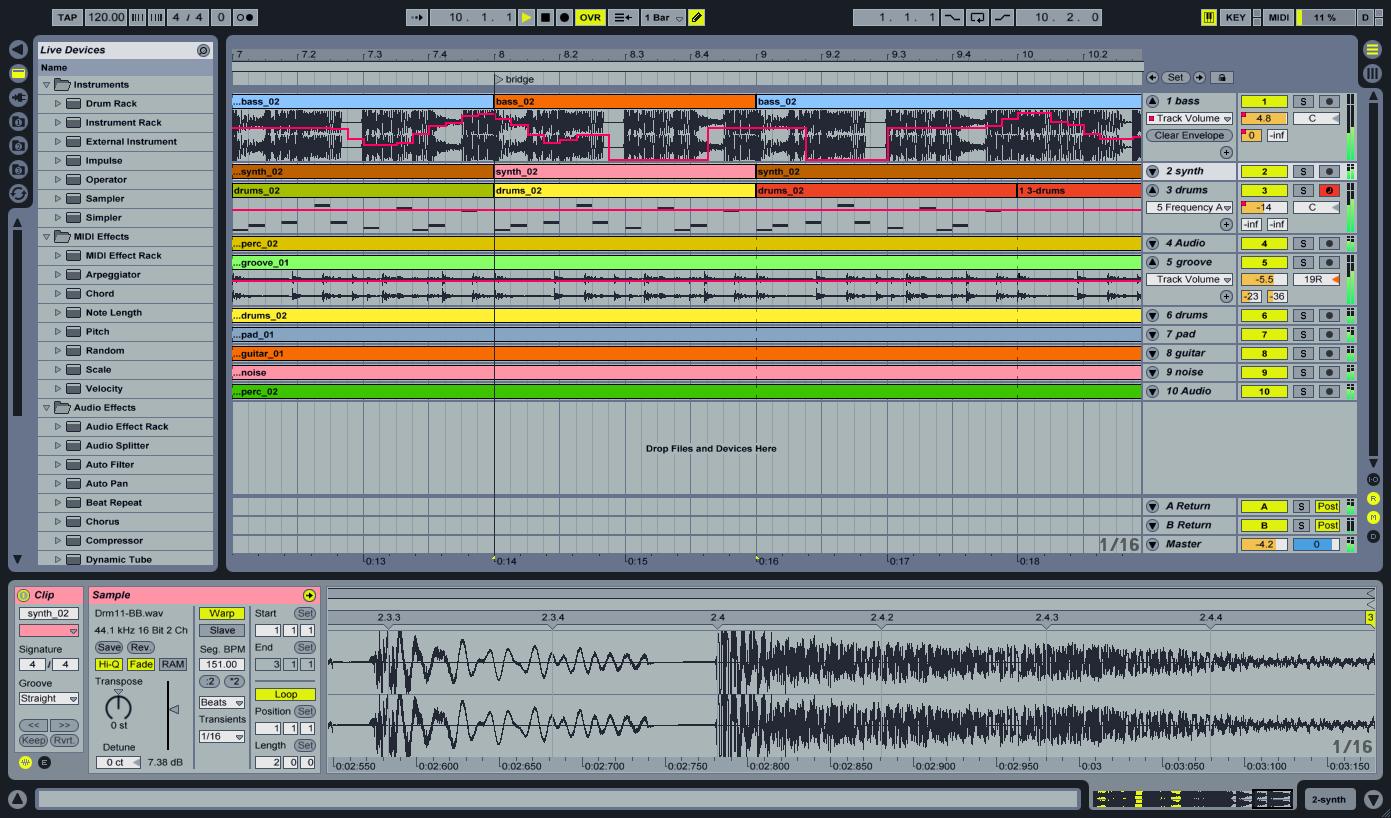Select the Draw Mode pencil tool
Image resolution: width=1391 pixels, height=818 pixels.
pos(697,17)
